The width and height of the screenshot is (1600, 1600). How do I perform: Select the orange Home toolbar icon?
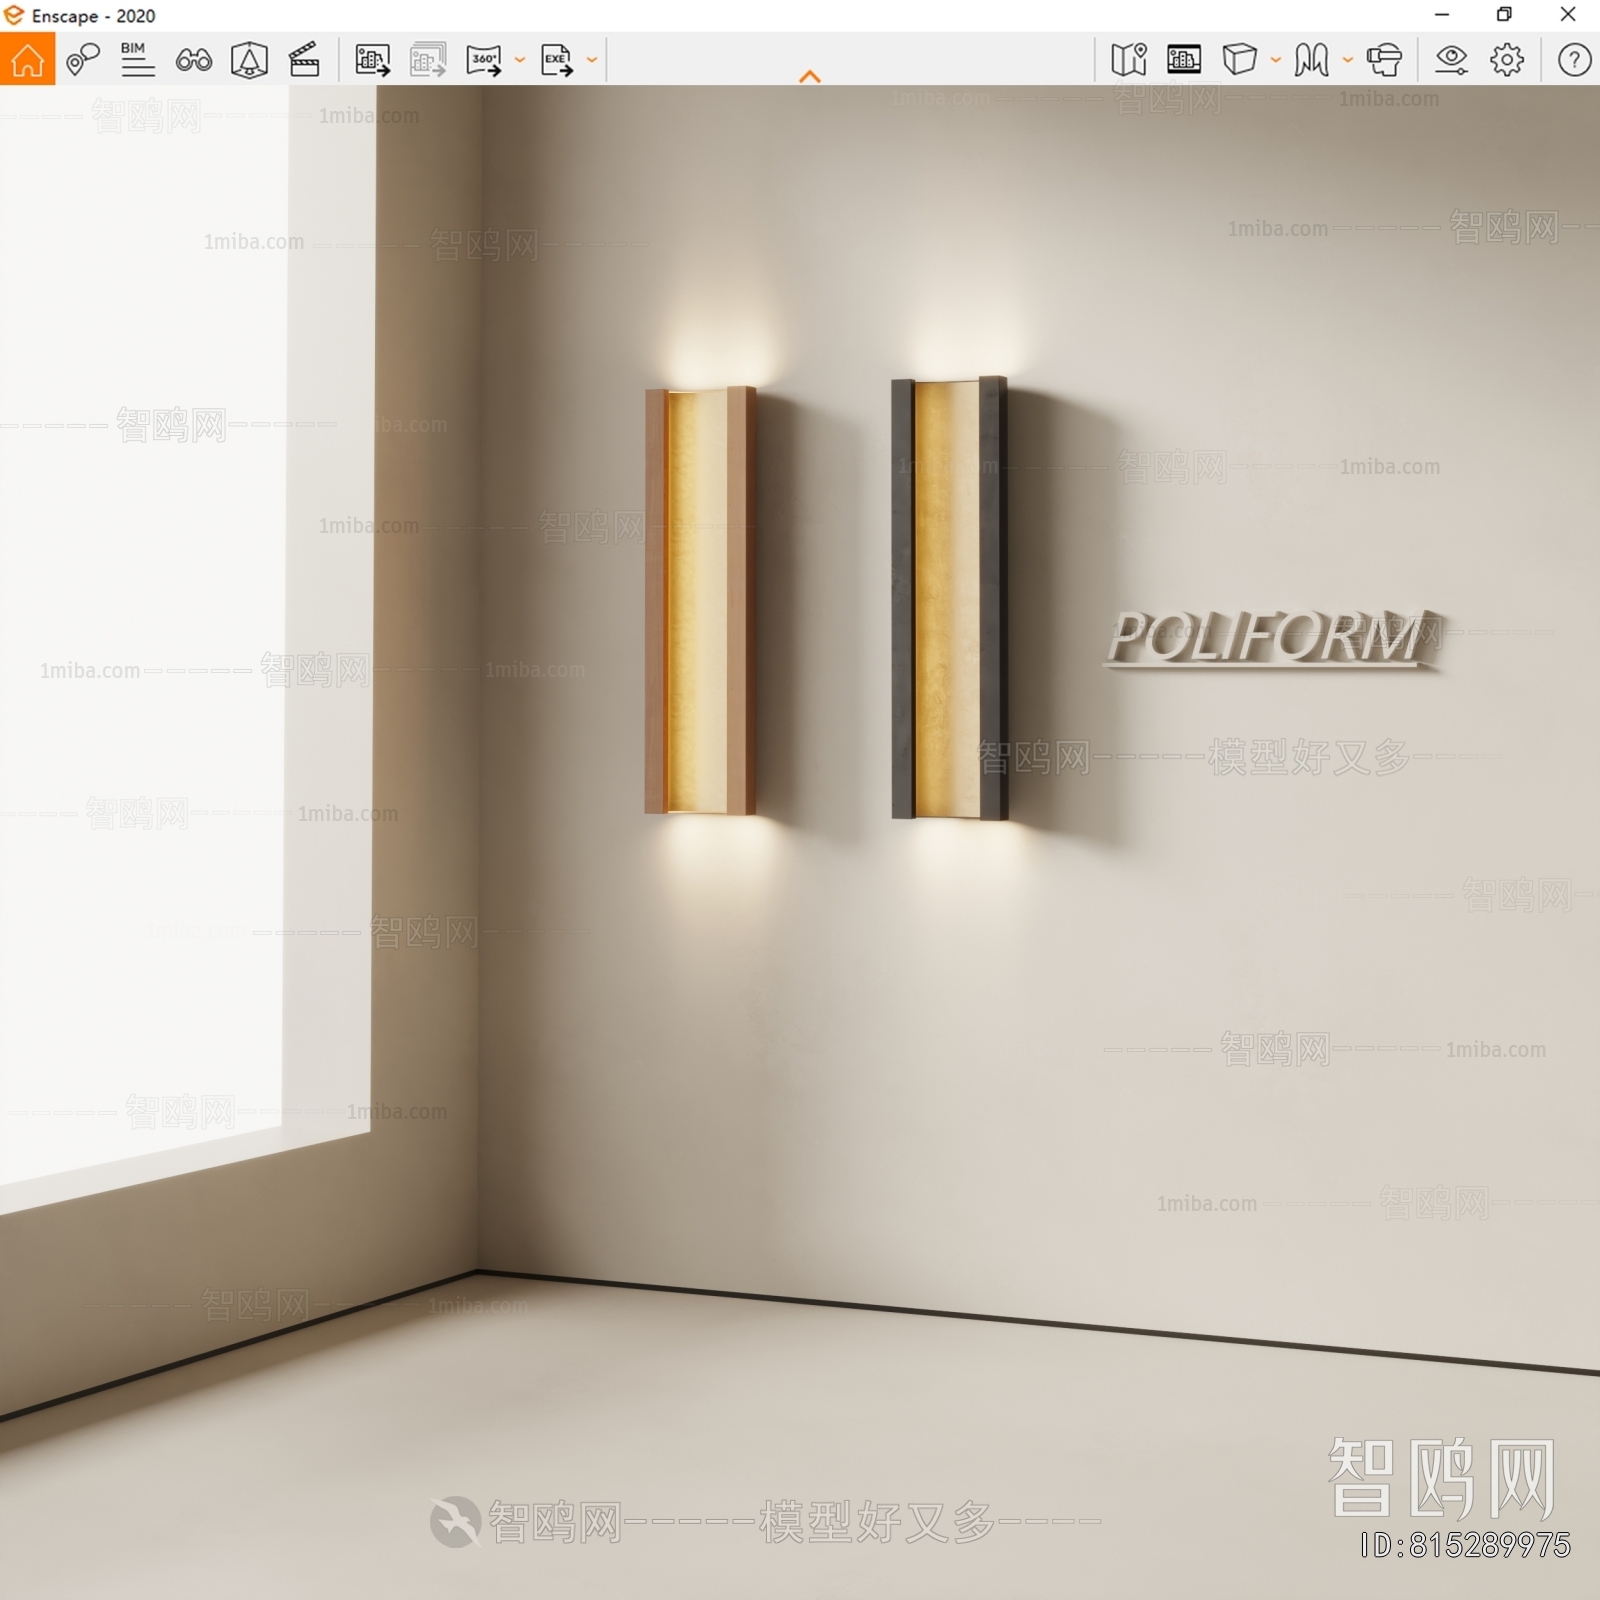(x=28, y=60)
